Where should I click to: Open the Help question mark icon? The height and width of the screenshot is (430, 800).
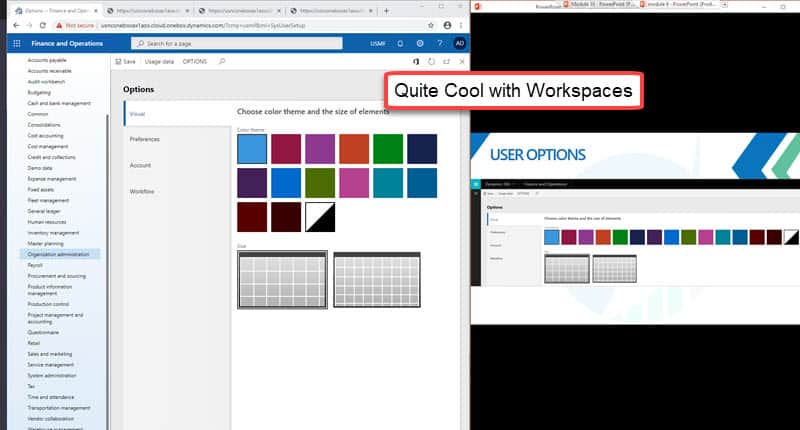coord(440,43)
